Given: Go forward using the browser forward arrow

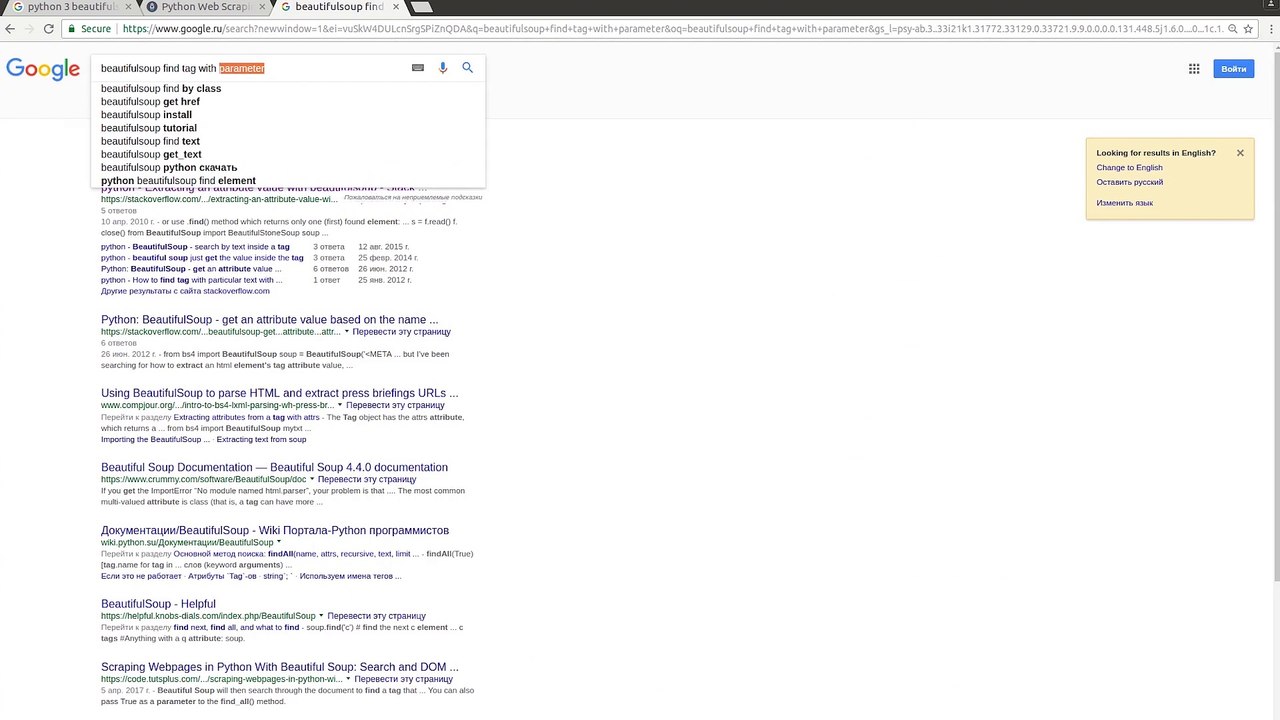Looking at the screenshot, I should click(30, 29).
